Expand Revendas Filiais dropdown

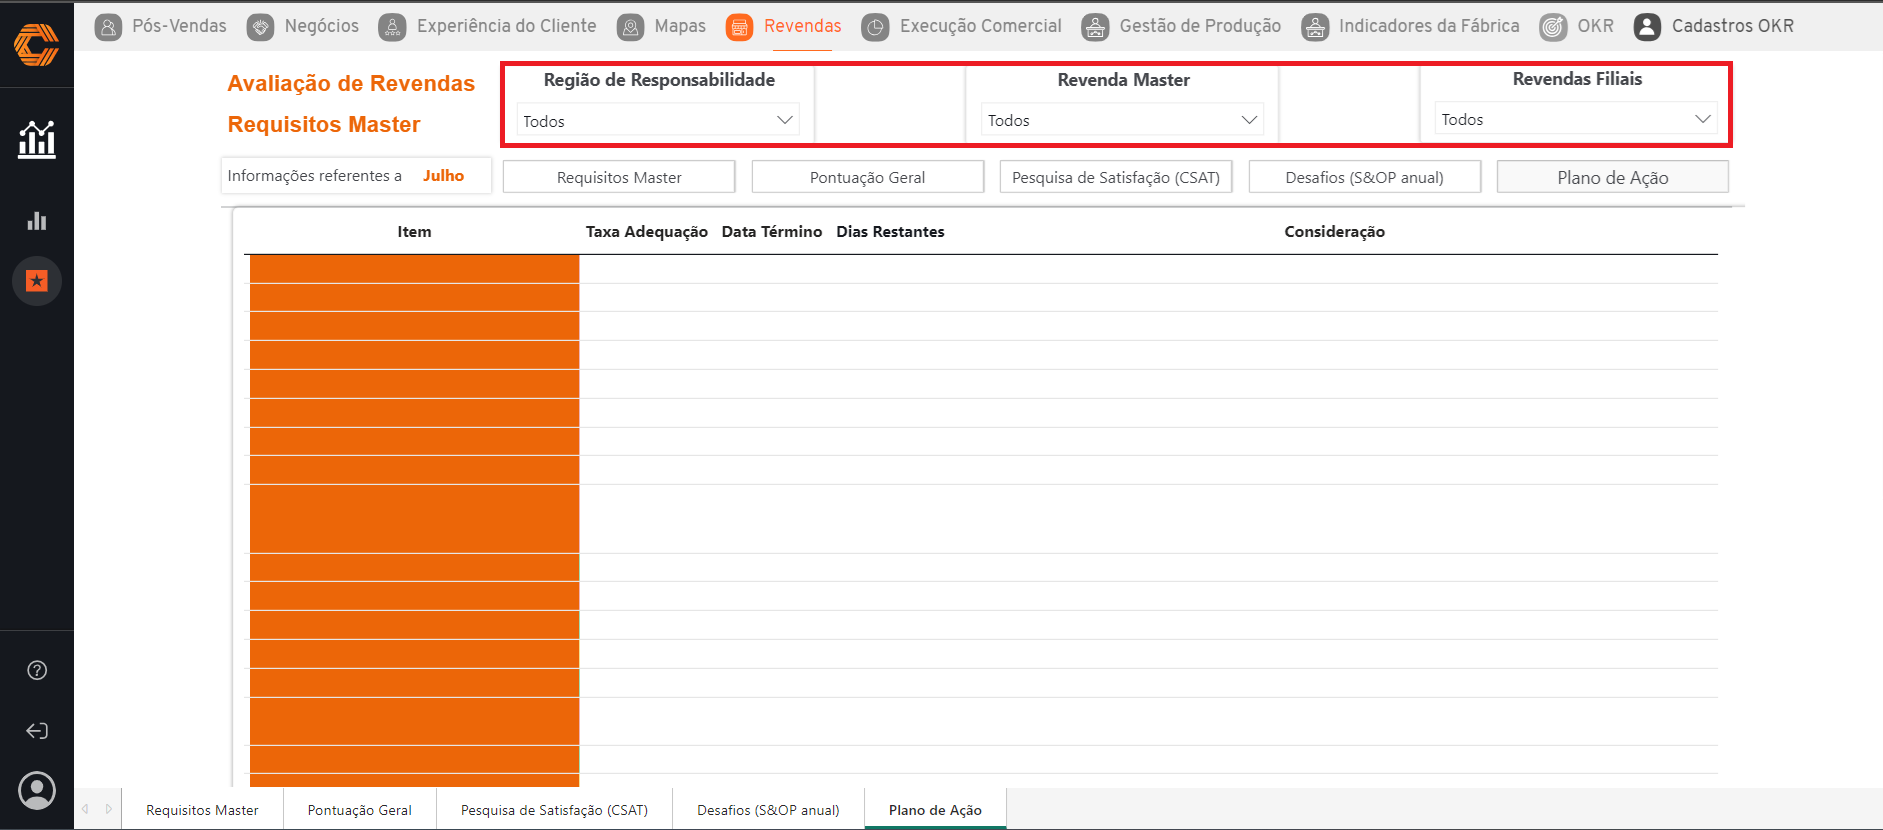click(x=1576, y=119)
